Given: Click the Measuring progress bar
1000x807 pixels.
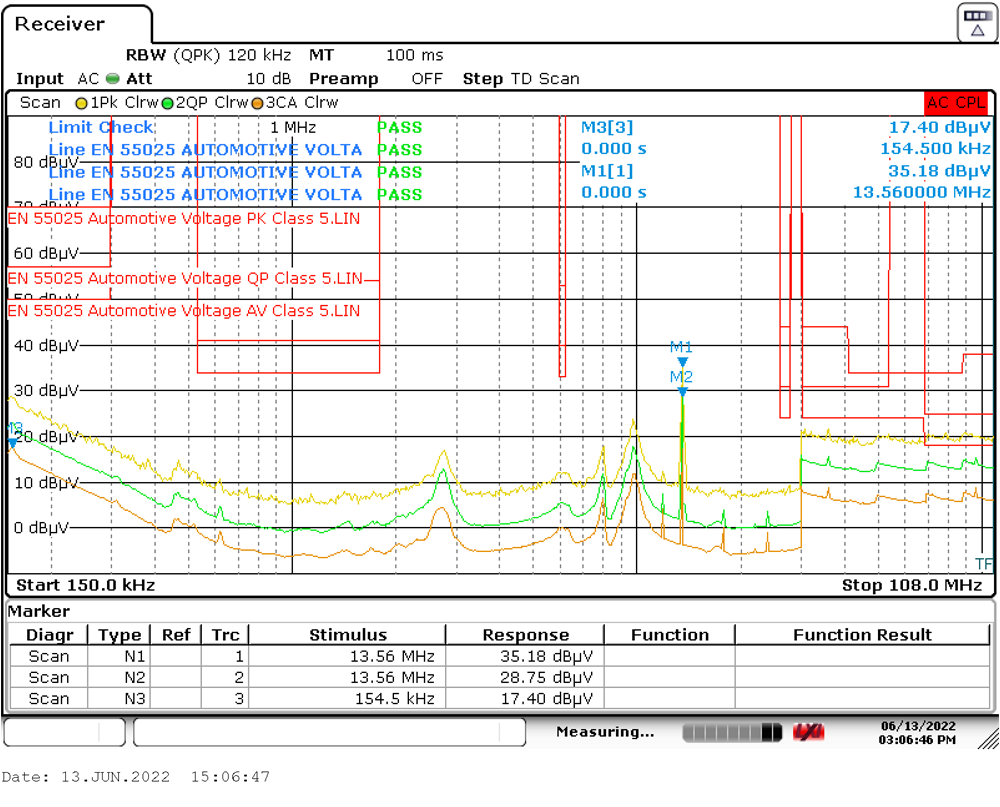Looking at the screenshot, I should pyautogui.click(x=730, y=732).
